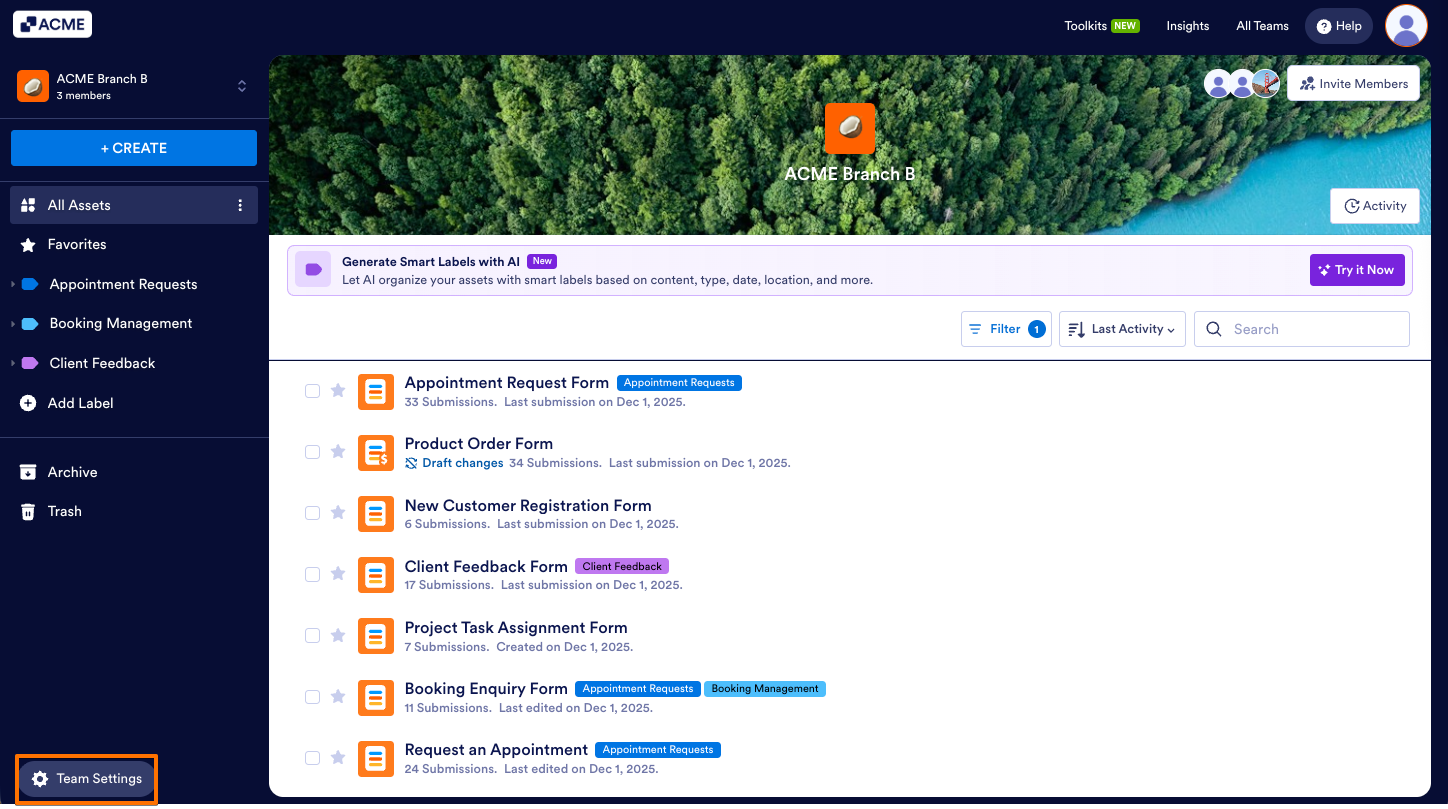Expand the Client Feedback label arrow
Image resolution: width=1448 pixels, height=809 pixels.
click(13, 363)
